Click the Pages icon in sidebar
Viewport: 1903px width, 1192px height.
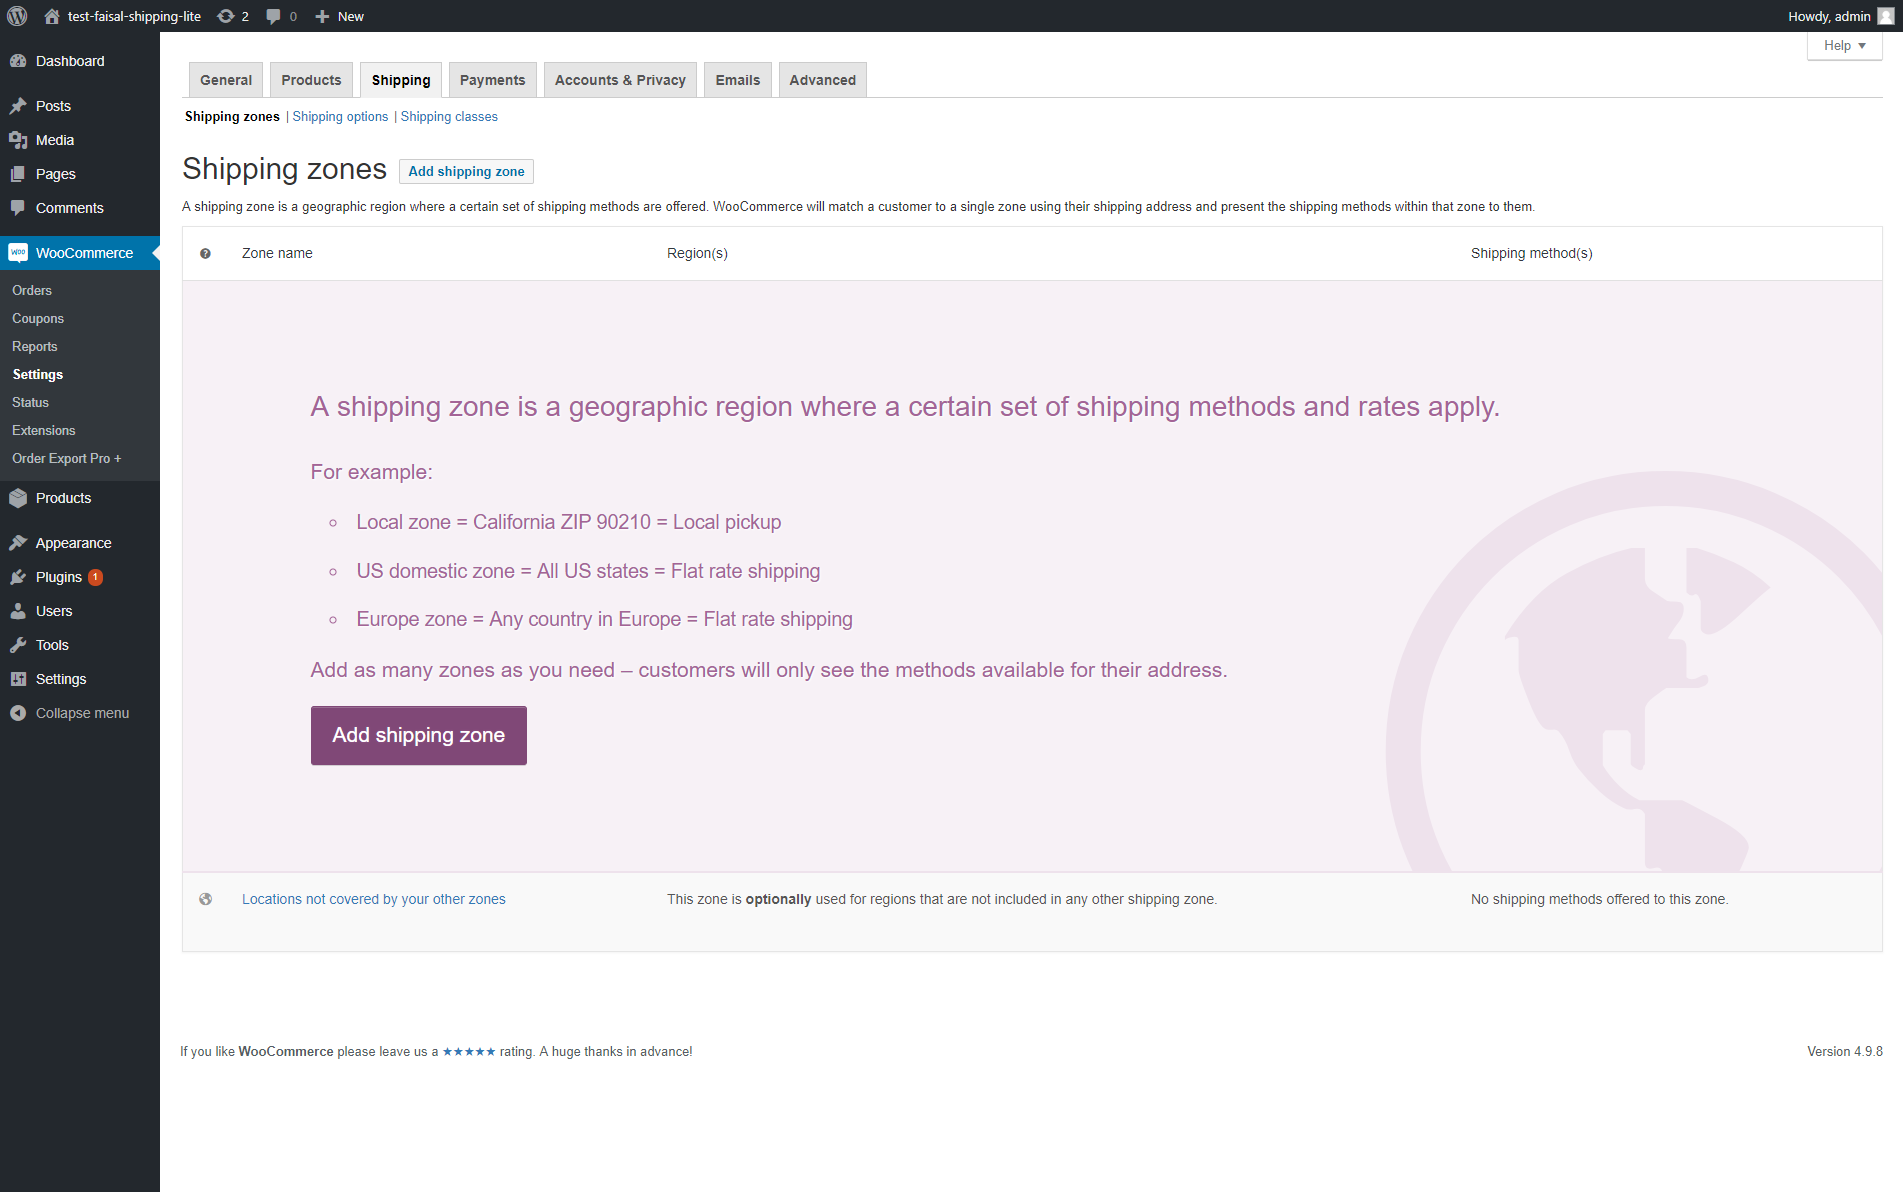click(x=18, y=174)
